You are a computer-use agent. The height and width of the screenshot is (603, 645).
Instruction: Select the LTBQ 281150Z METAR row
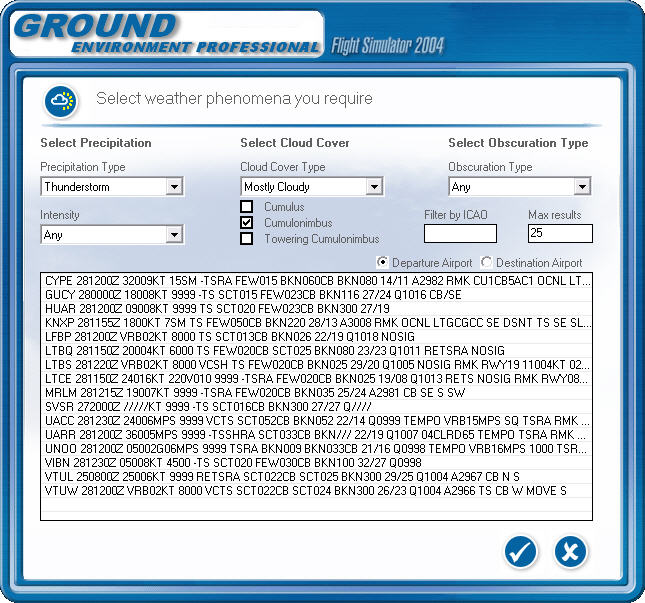point(317,351)
